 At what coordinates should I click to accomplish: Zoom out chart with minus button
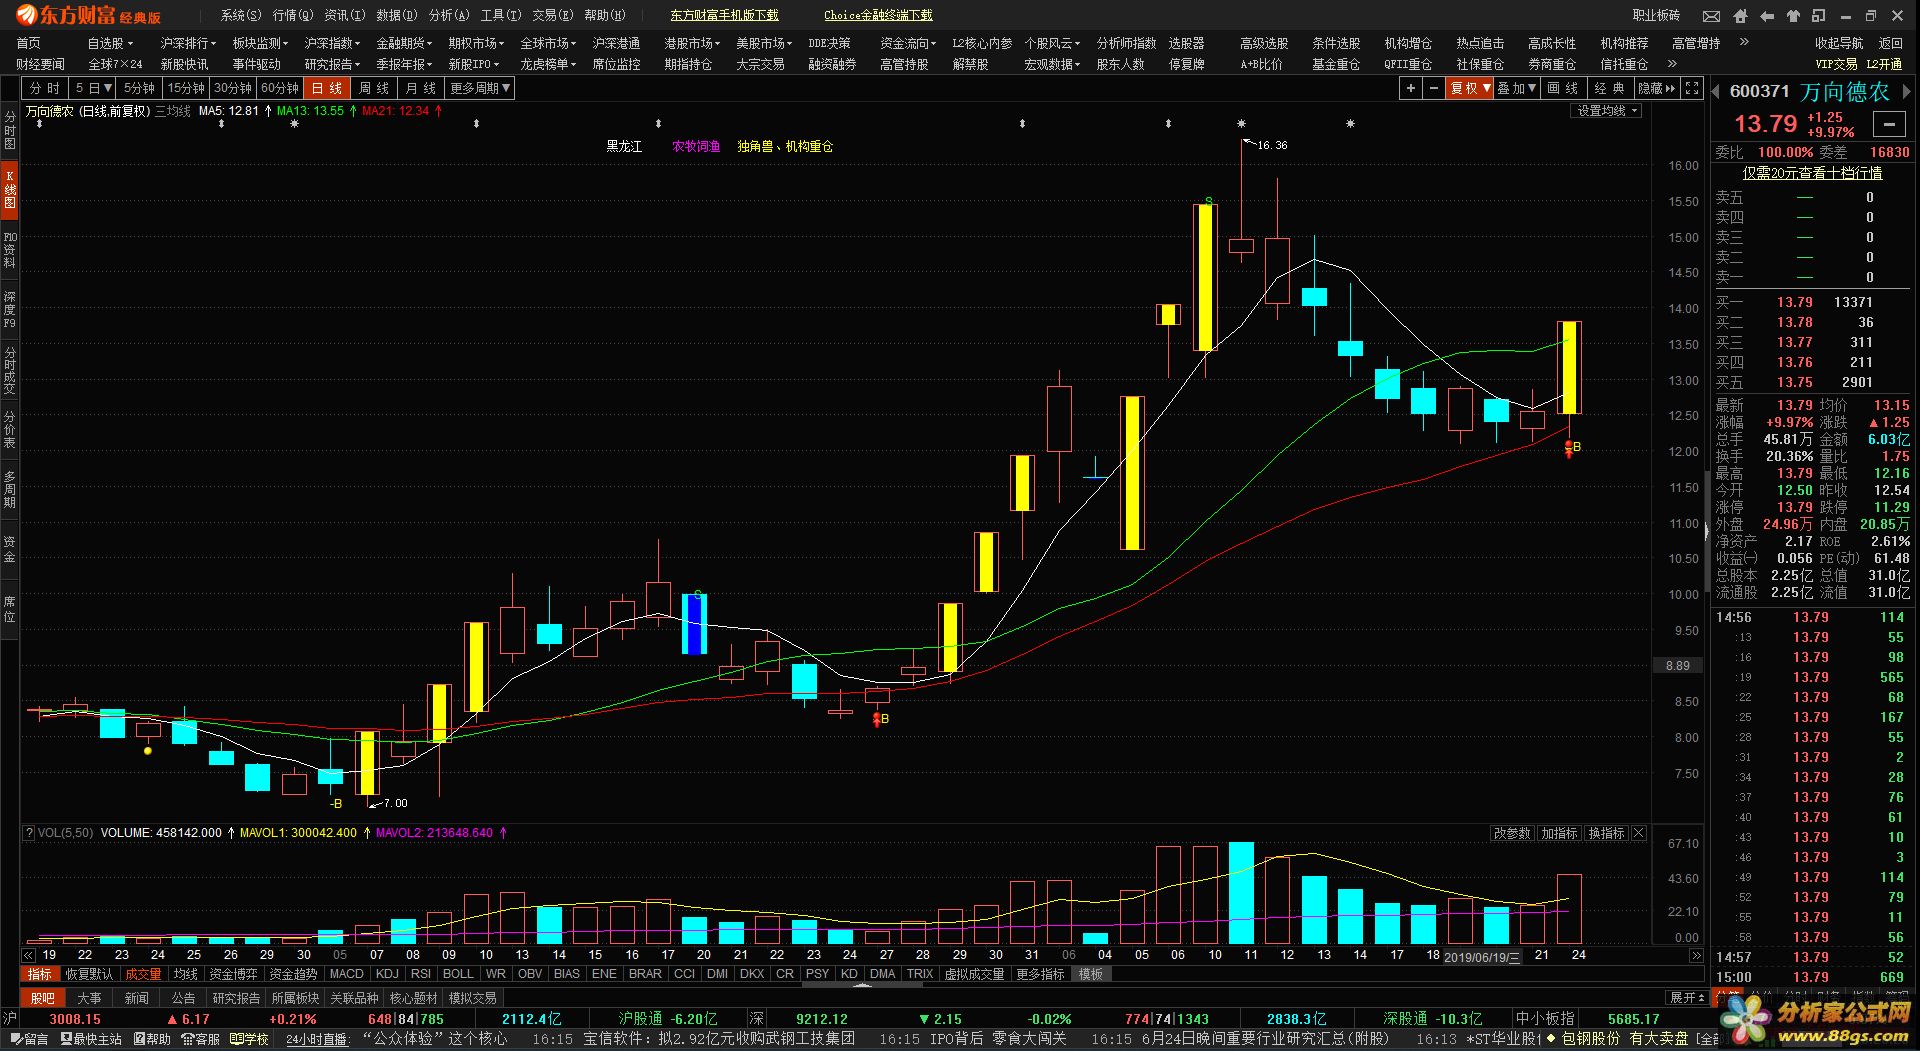coord(1433,88)
